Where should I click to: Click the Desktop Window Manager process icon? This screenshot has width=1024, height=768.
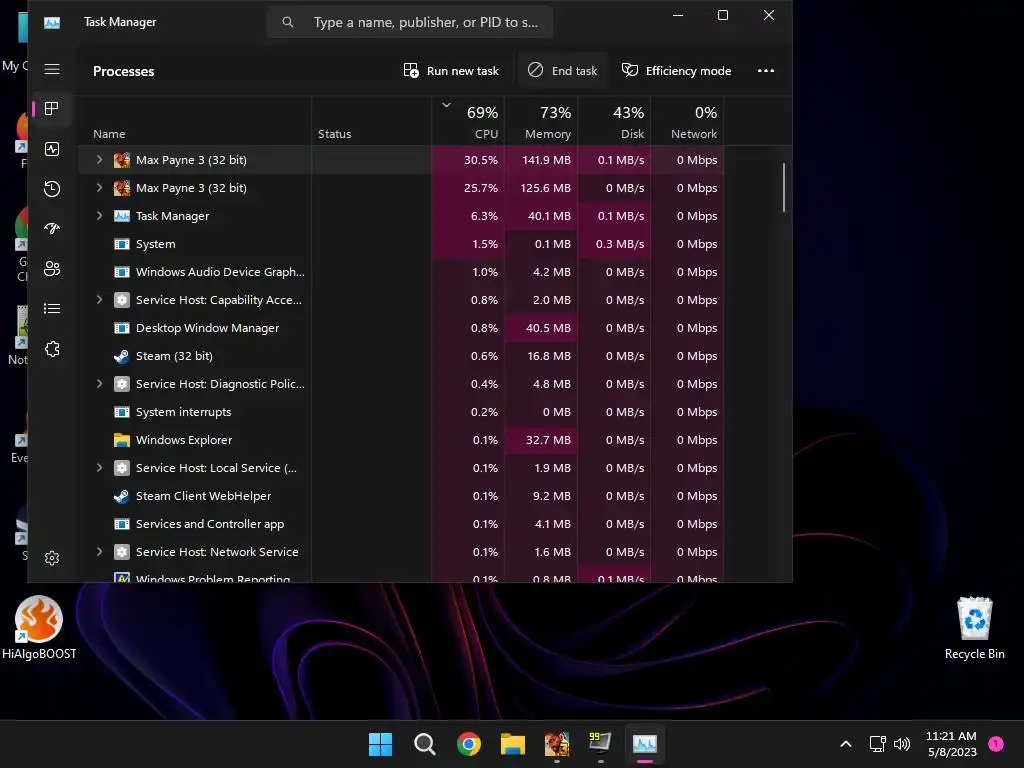point(121,328)
